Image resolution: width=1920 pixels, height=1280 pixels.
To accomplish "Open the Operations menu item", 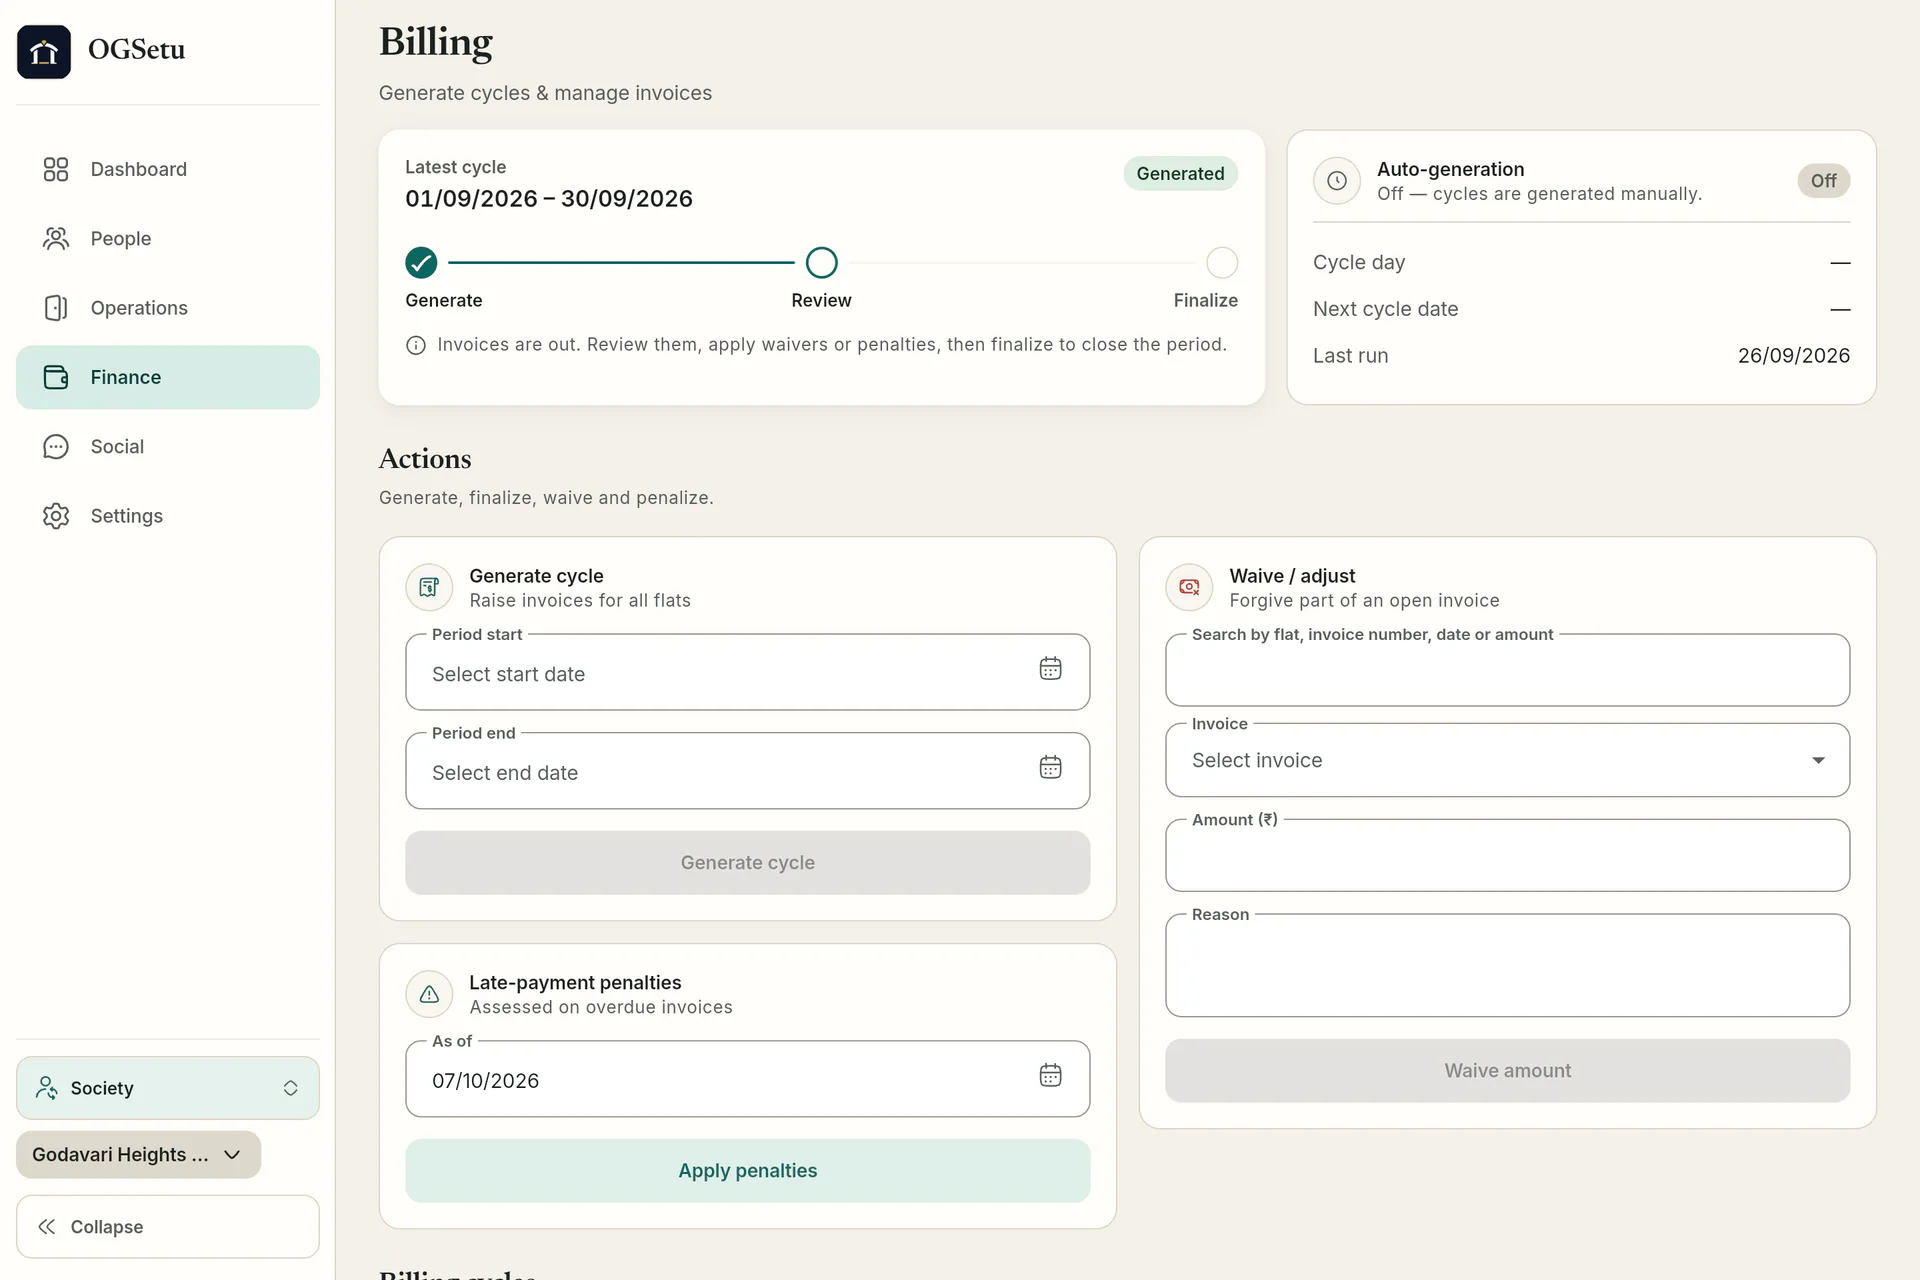I will 168,308.
